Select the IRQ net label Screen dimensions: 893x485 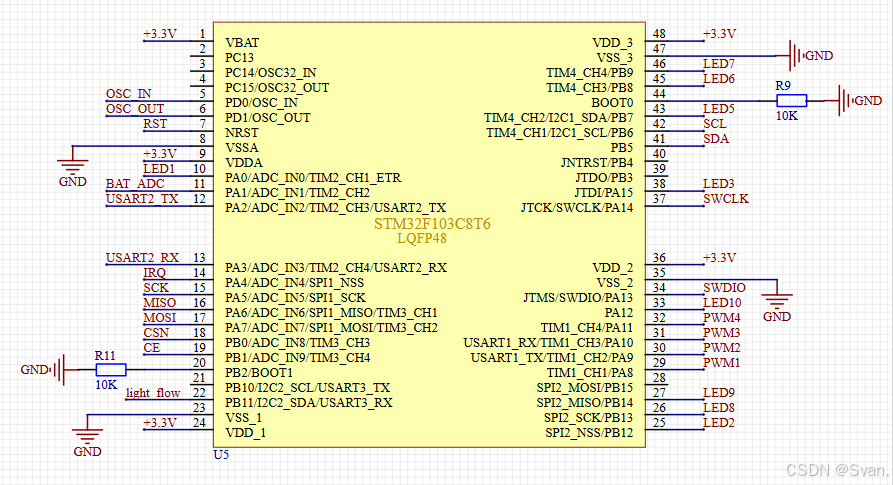click(x=154, y=273)
